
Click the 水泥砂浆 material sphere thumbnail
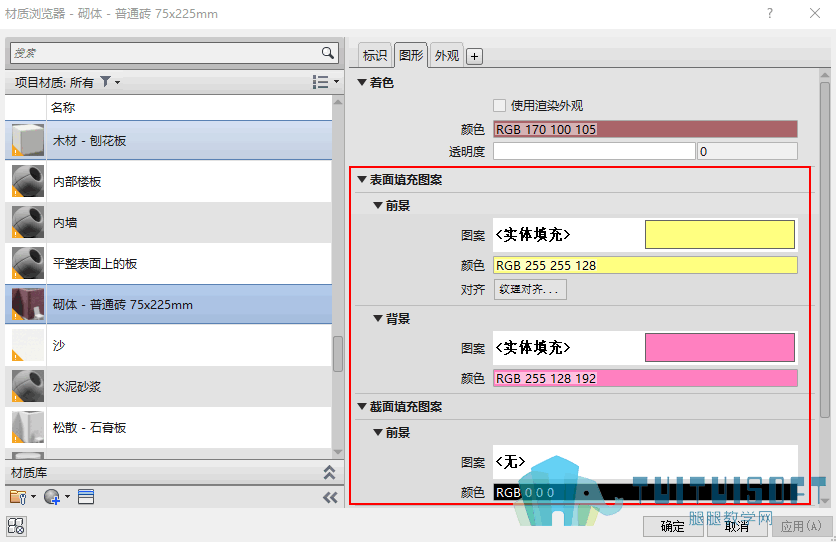[28, 386]
